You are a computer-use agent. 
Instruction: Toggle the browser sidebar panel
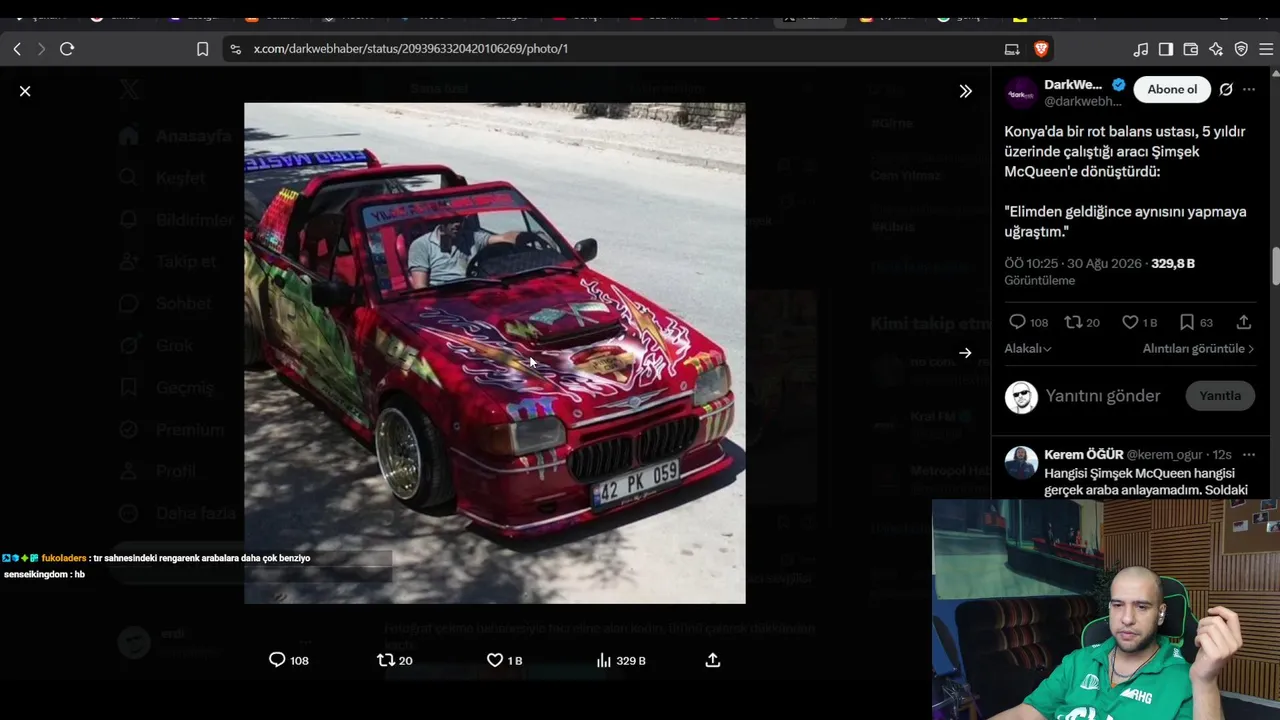[1166, 49]
